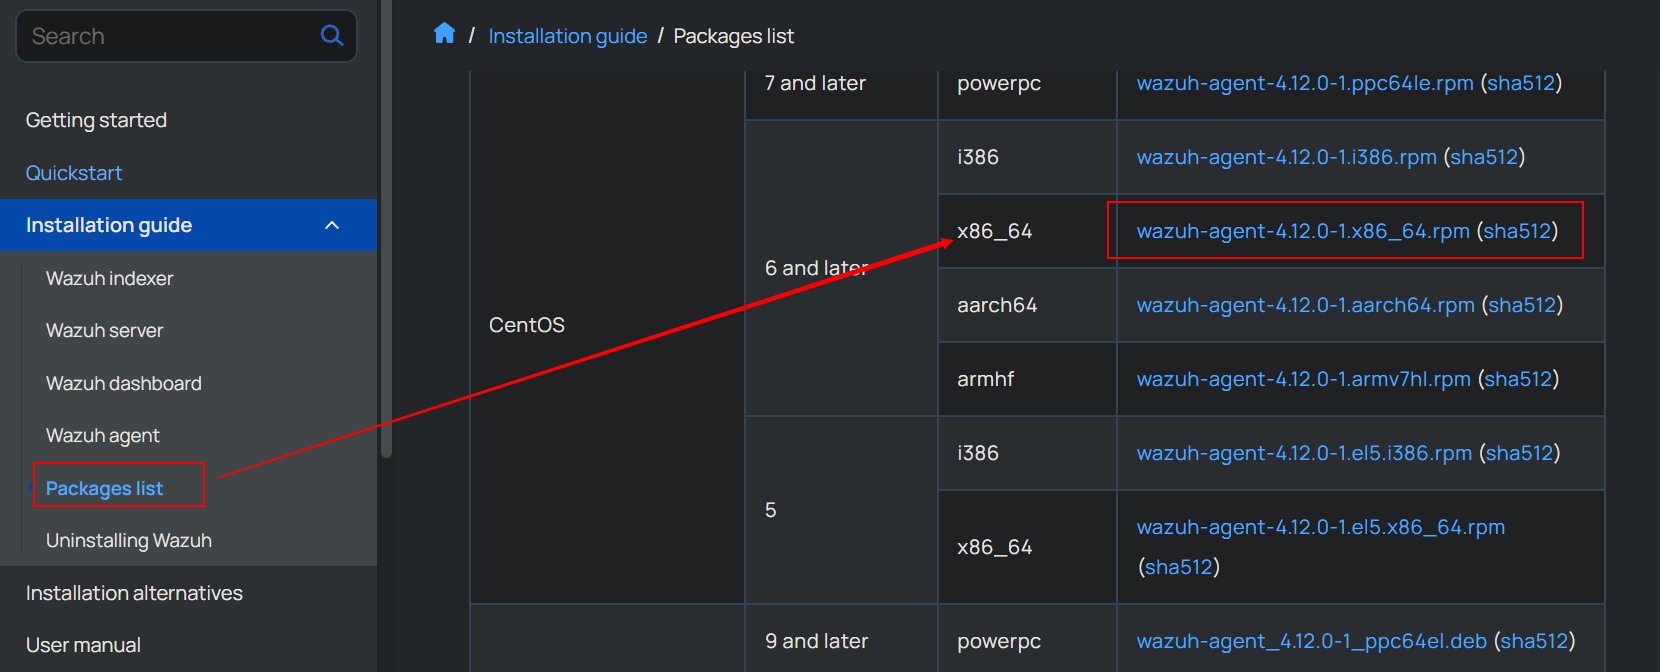Select the aarch64 architecture cell

pos(1027,305)
